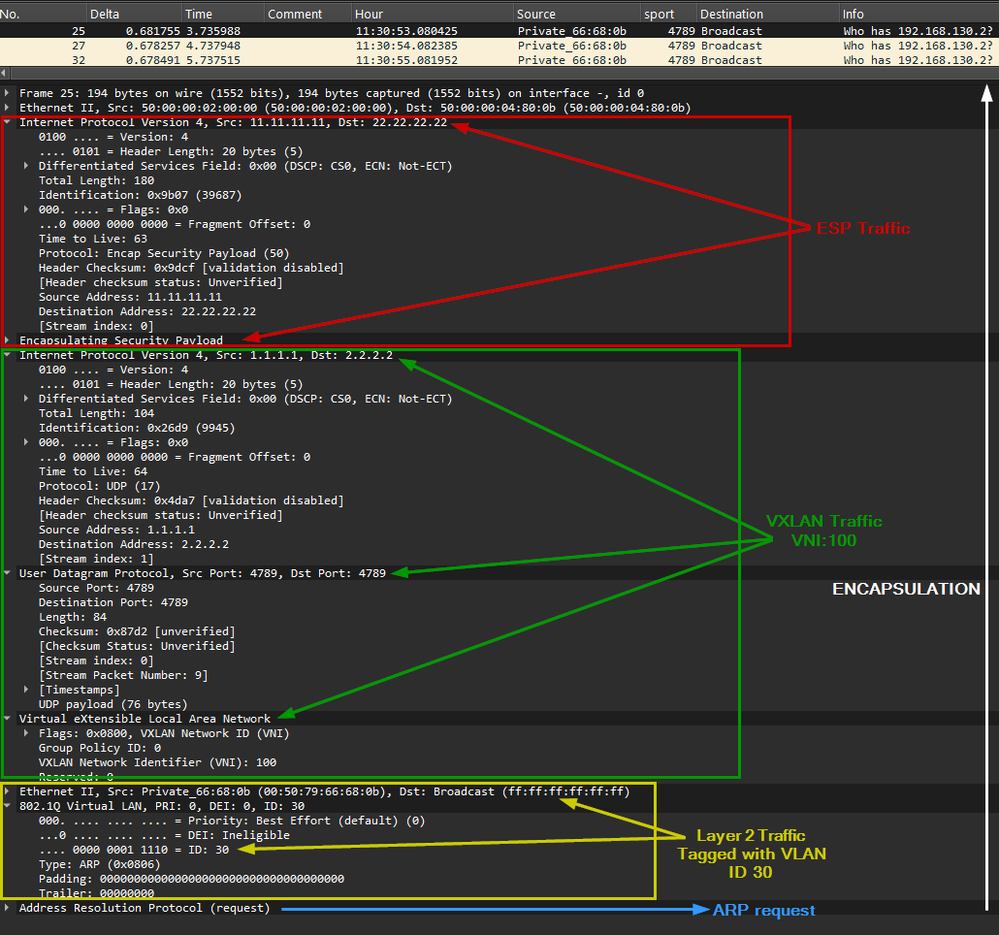999x935 pixels.
Task: Select 'Header Checksum: 0x9dcf' field
Action: [x=191, y=268]
